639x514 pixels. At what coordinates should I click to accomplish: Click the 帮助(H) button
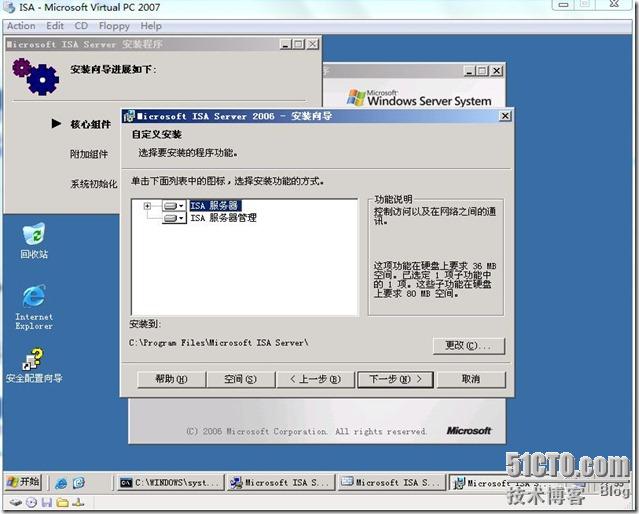[171, 379]
